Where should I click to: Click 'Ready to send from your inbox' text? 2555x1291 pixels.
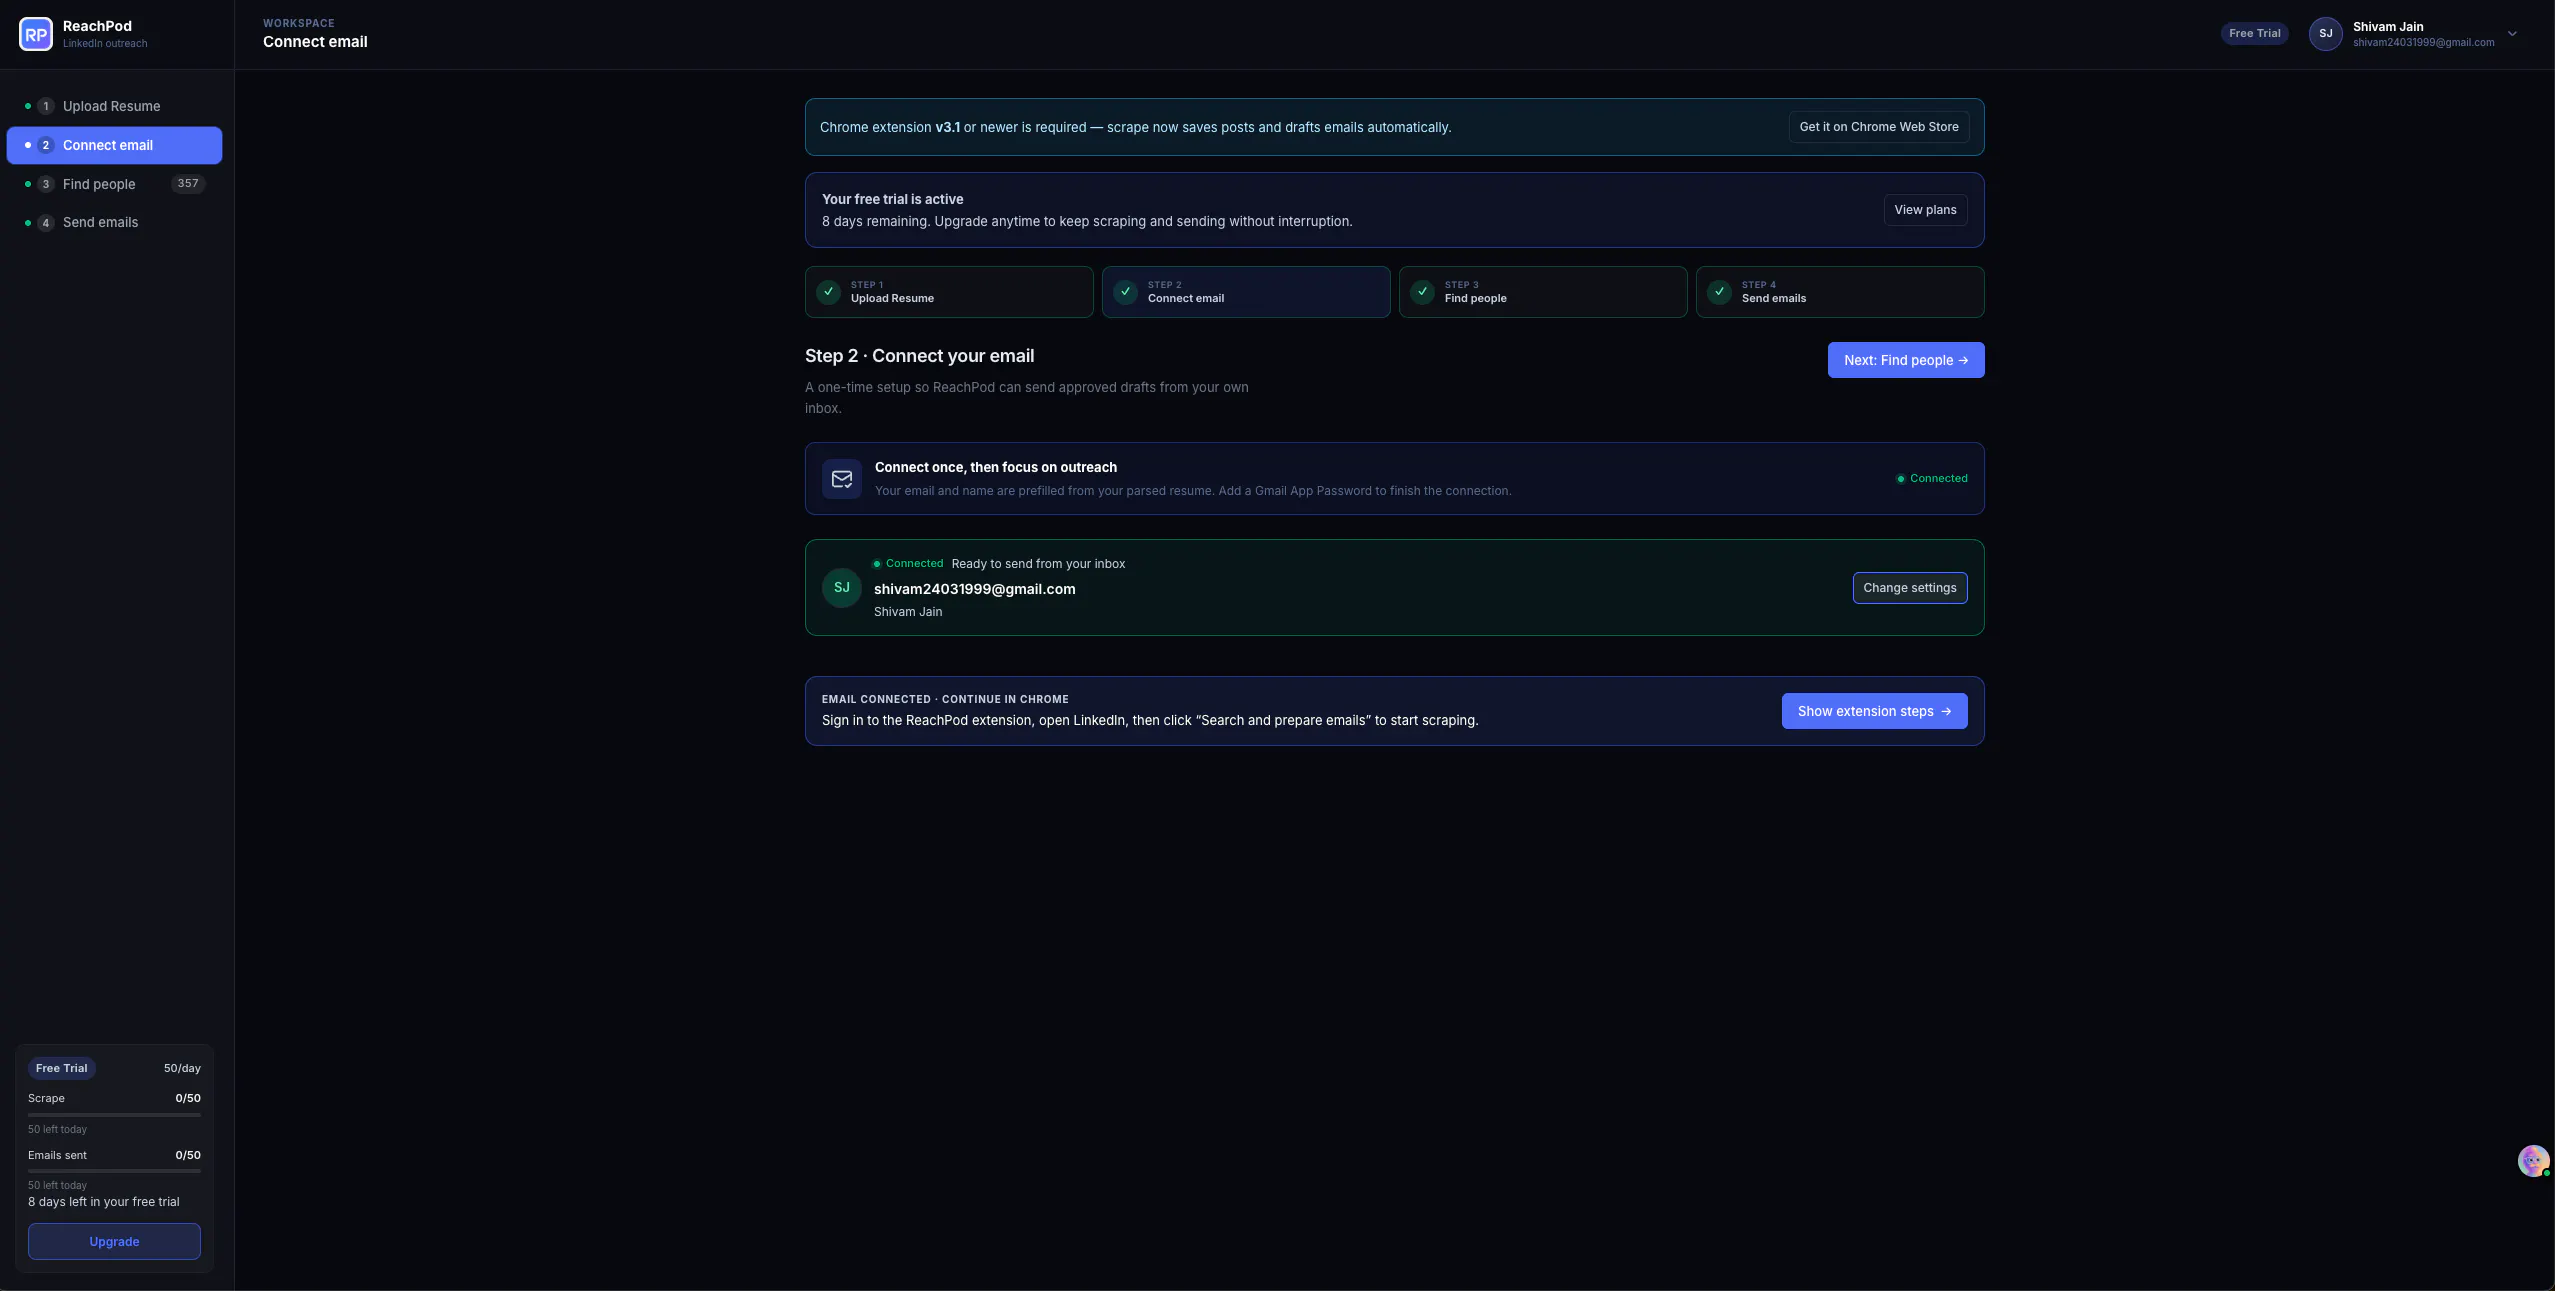(1038, 564)
